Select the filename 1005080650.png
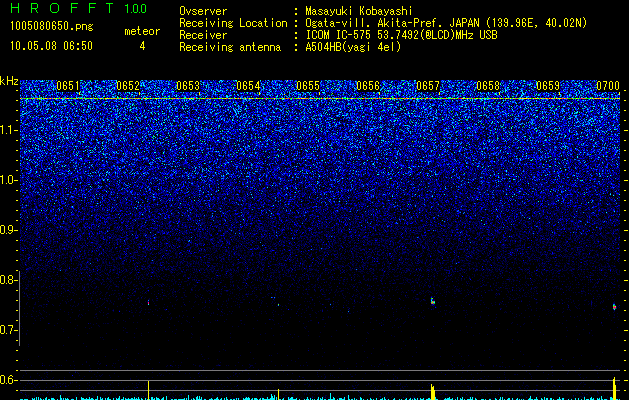This screenshot has width=629, height=400. click(52, 26)
